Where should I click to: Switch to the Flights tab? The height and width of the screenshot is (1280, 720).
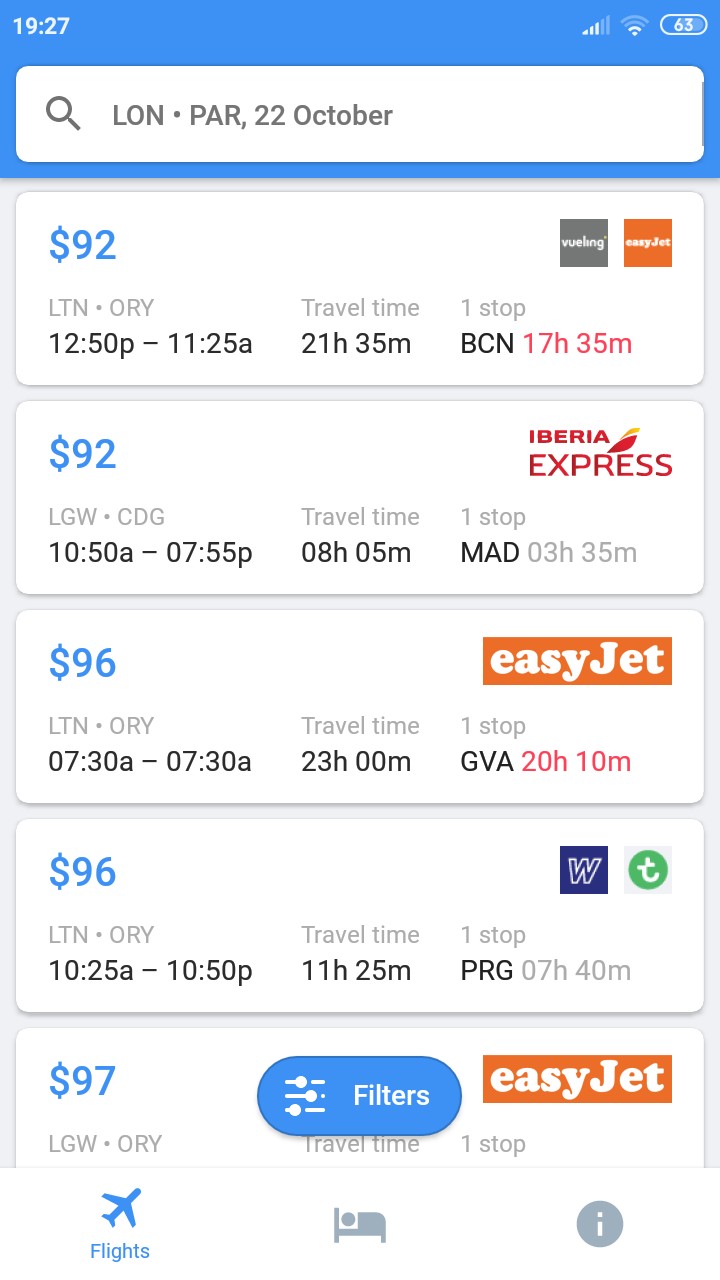(120, 1224)
